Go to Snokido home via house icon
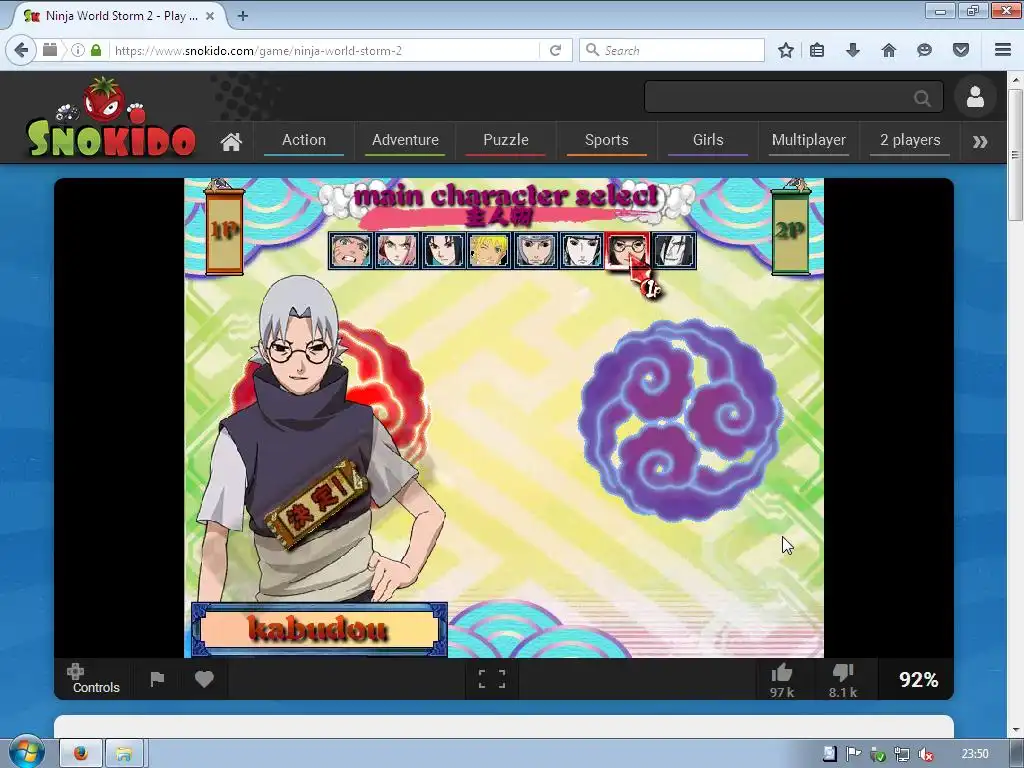Image resolution: width=1024 pixels, height=768 pixels. pyautogui.click(x=231, y=141)
